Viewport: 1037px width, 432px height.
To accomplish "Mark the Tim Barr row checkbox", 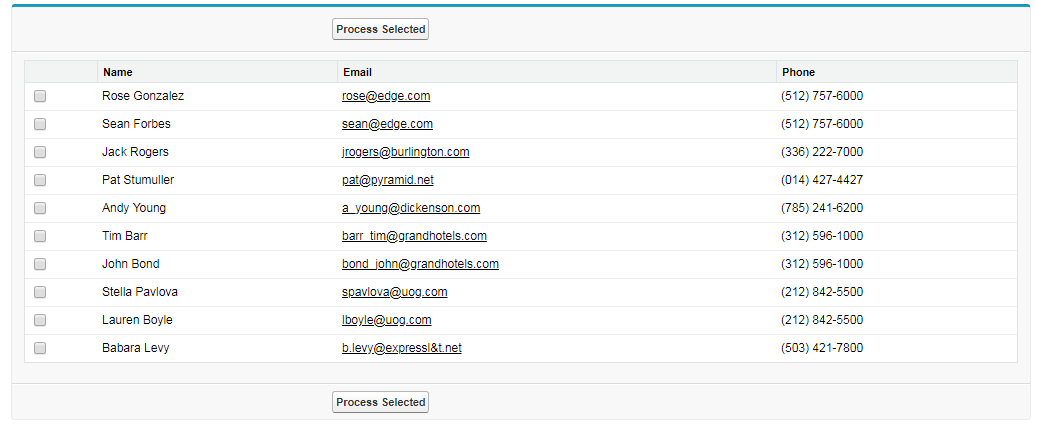I will coord(40,237).
